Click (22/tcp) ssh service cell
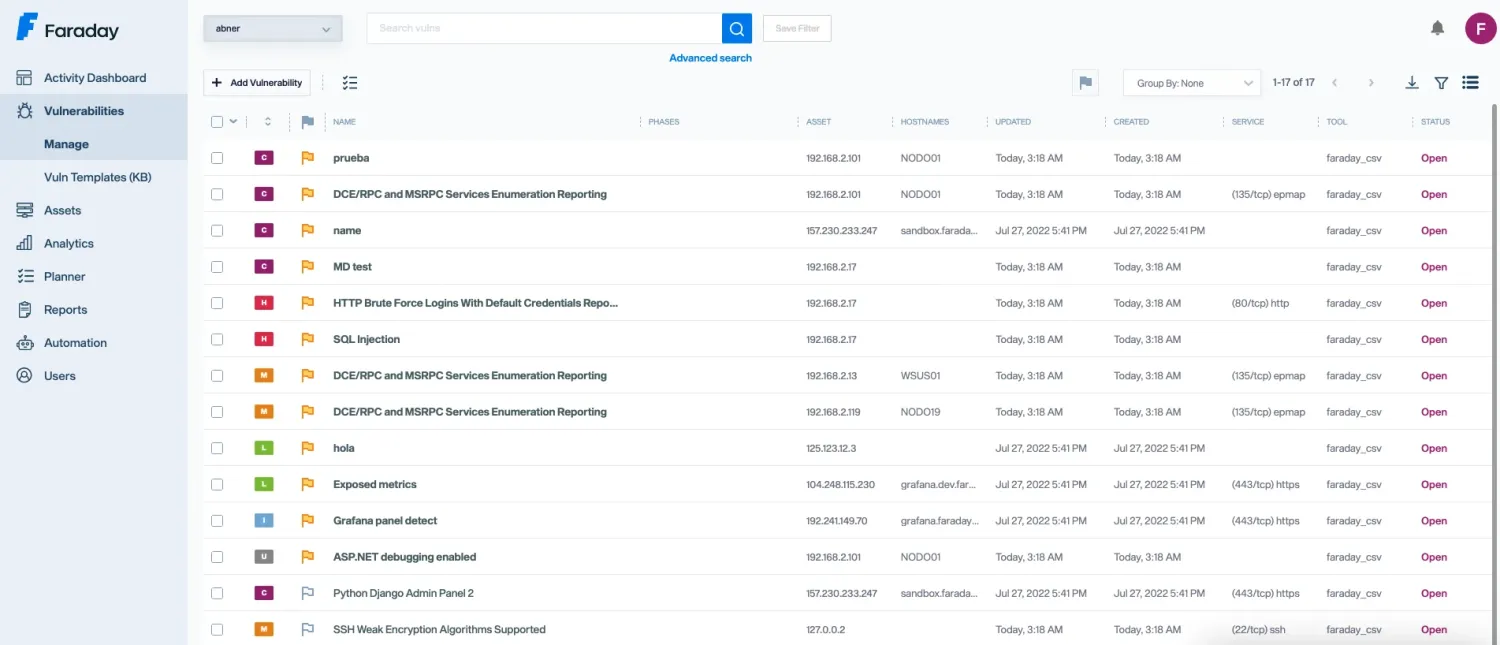The image size is (1500, 645). point(1257,630)
